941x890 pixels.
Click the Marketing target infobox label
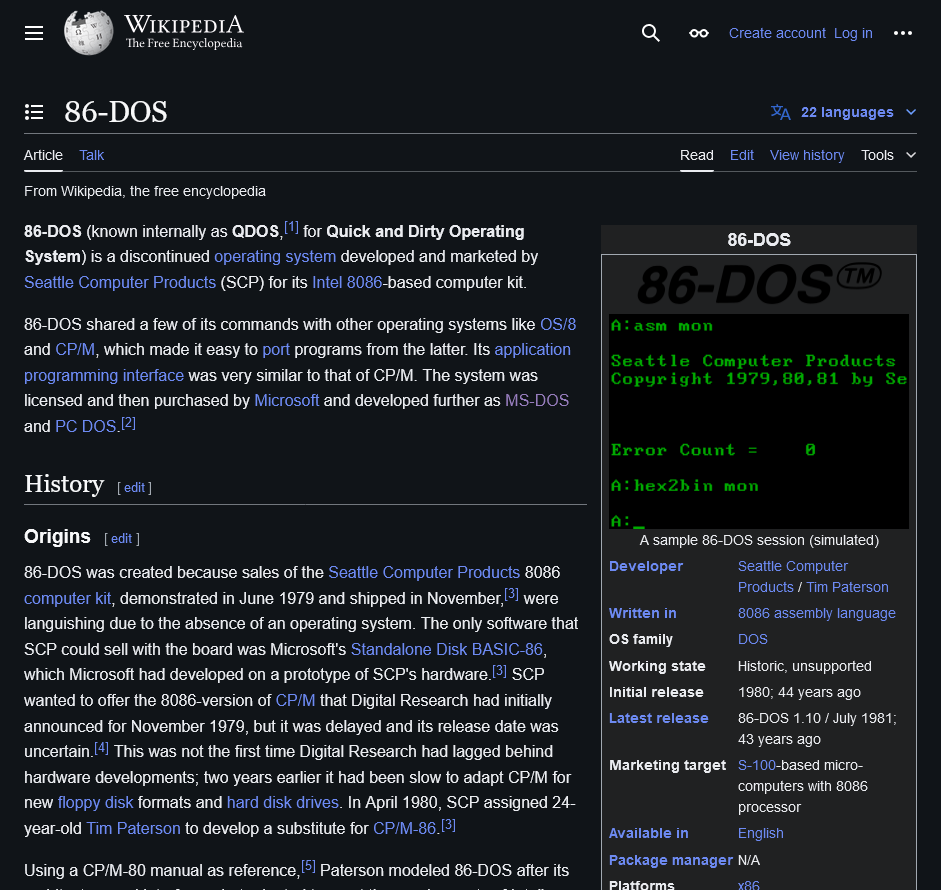[x=667, y=766]
